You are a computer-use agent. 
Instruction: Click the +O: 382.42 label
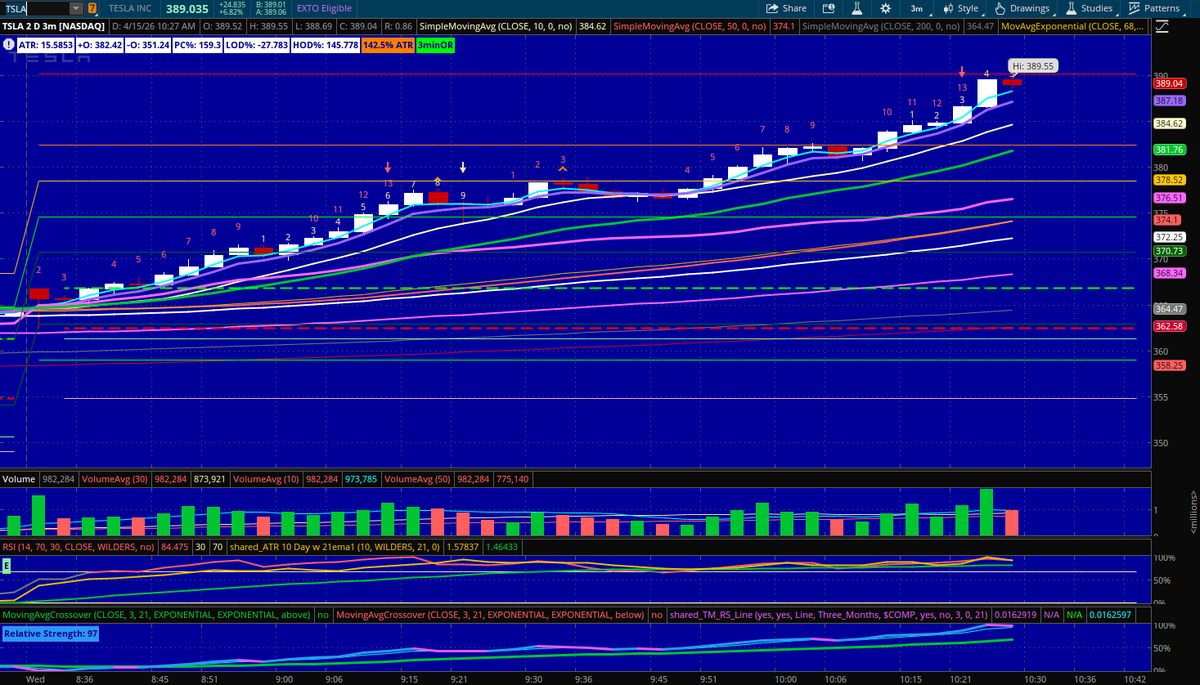pos(99,45)
